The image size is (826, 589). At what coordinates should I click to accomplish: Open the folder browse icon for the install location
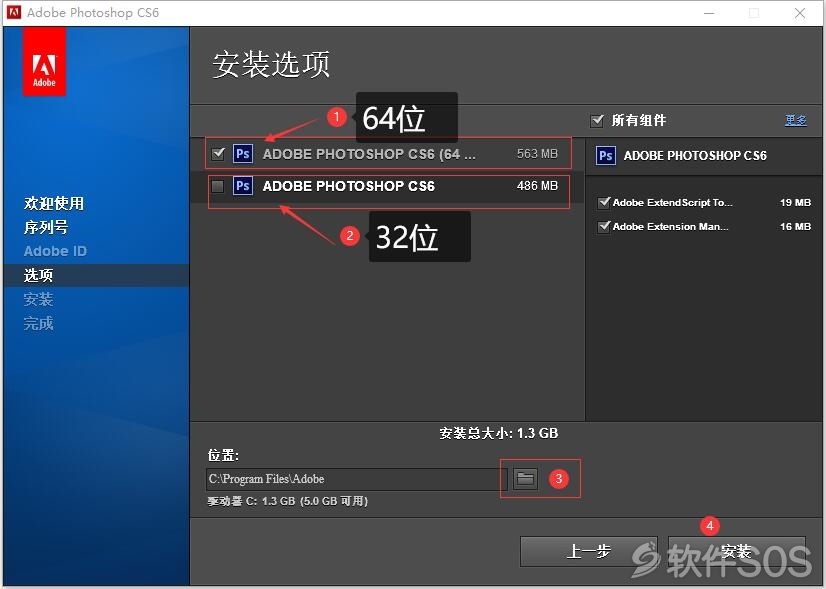pos(525,478)
